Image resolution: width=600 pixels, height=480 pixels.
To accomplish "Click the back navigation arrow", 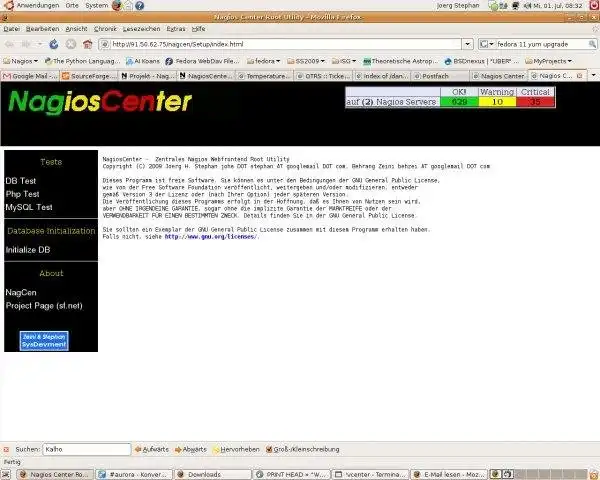I will click(x=10, y=44).
